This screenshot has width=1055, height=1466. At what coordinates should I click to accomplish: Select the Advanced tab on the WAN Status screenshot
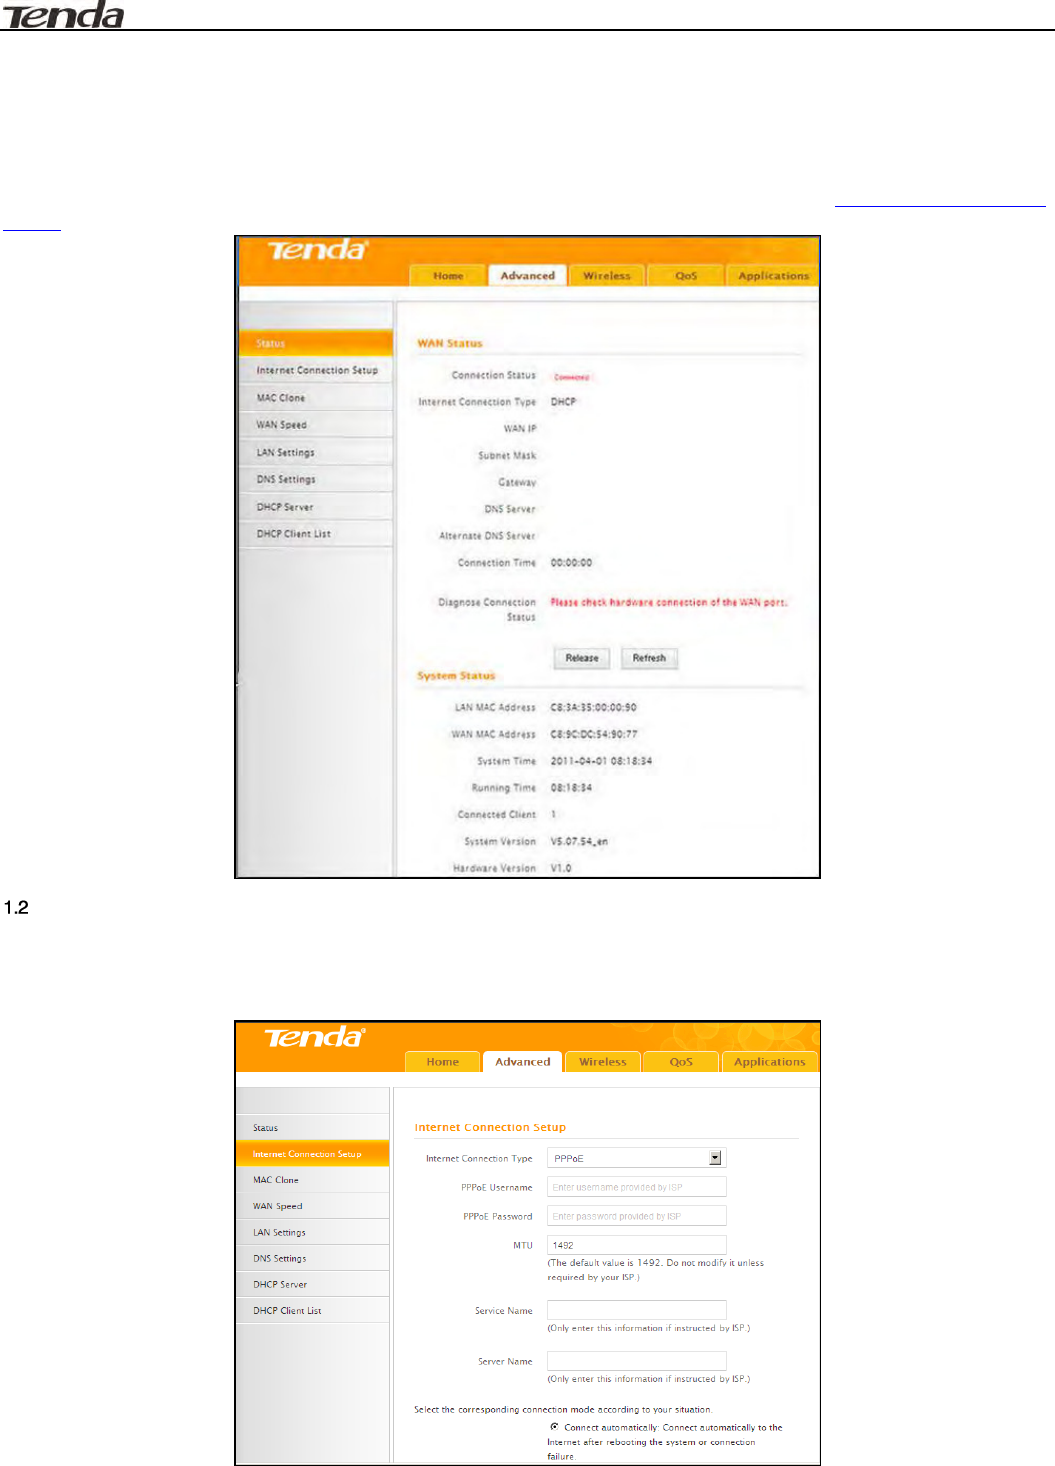527,276
